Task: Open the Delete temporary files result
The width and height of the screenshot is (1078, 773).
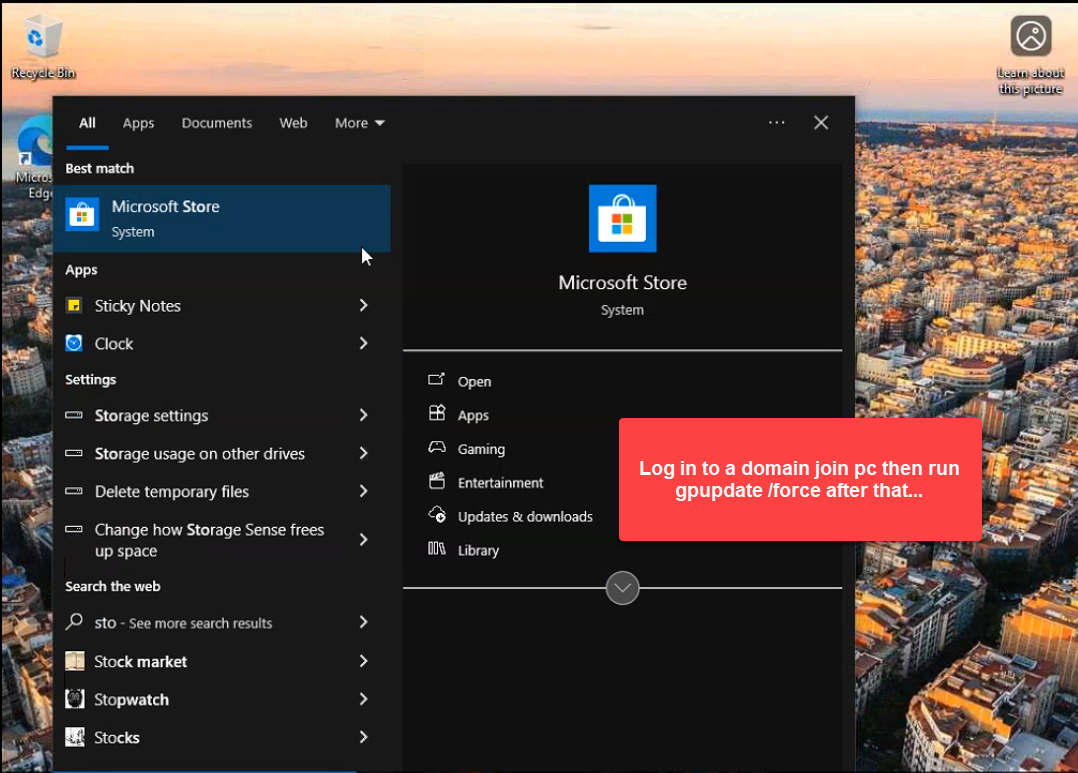Action: click(222, 491)
